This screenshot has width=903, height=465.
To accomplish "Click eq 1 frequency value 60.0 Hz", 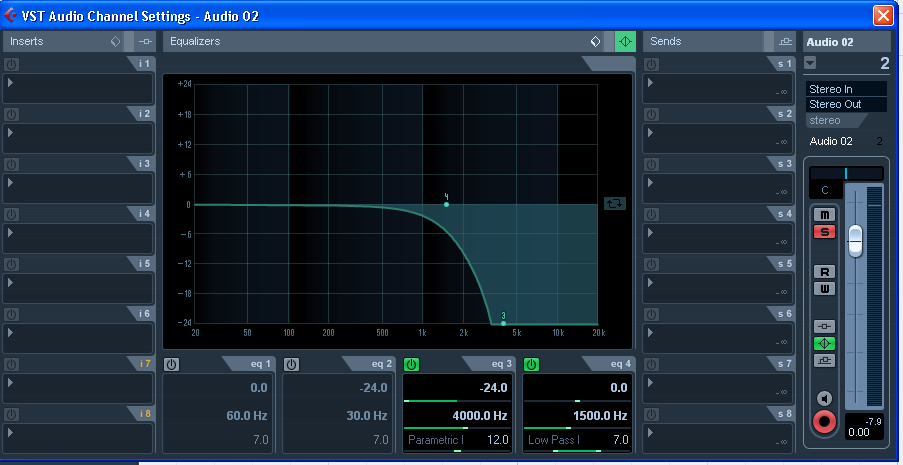I will (x=246, y=415).
